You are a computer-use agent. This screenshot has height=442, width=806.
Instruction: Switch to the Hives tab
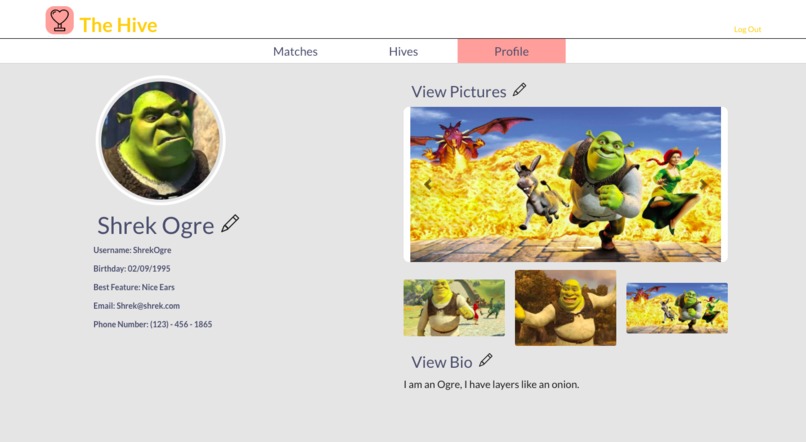tap(403, 51)
